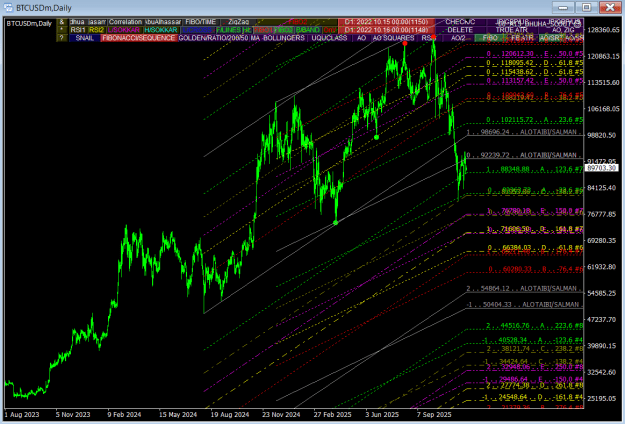
Task: Click the '-1 .. 50404.33 .. ALOTAIBI/SALMAN' label
Action: (523, 304)
